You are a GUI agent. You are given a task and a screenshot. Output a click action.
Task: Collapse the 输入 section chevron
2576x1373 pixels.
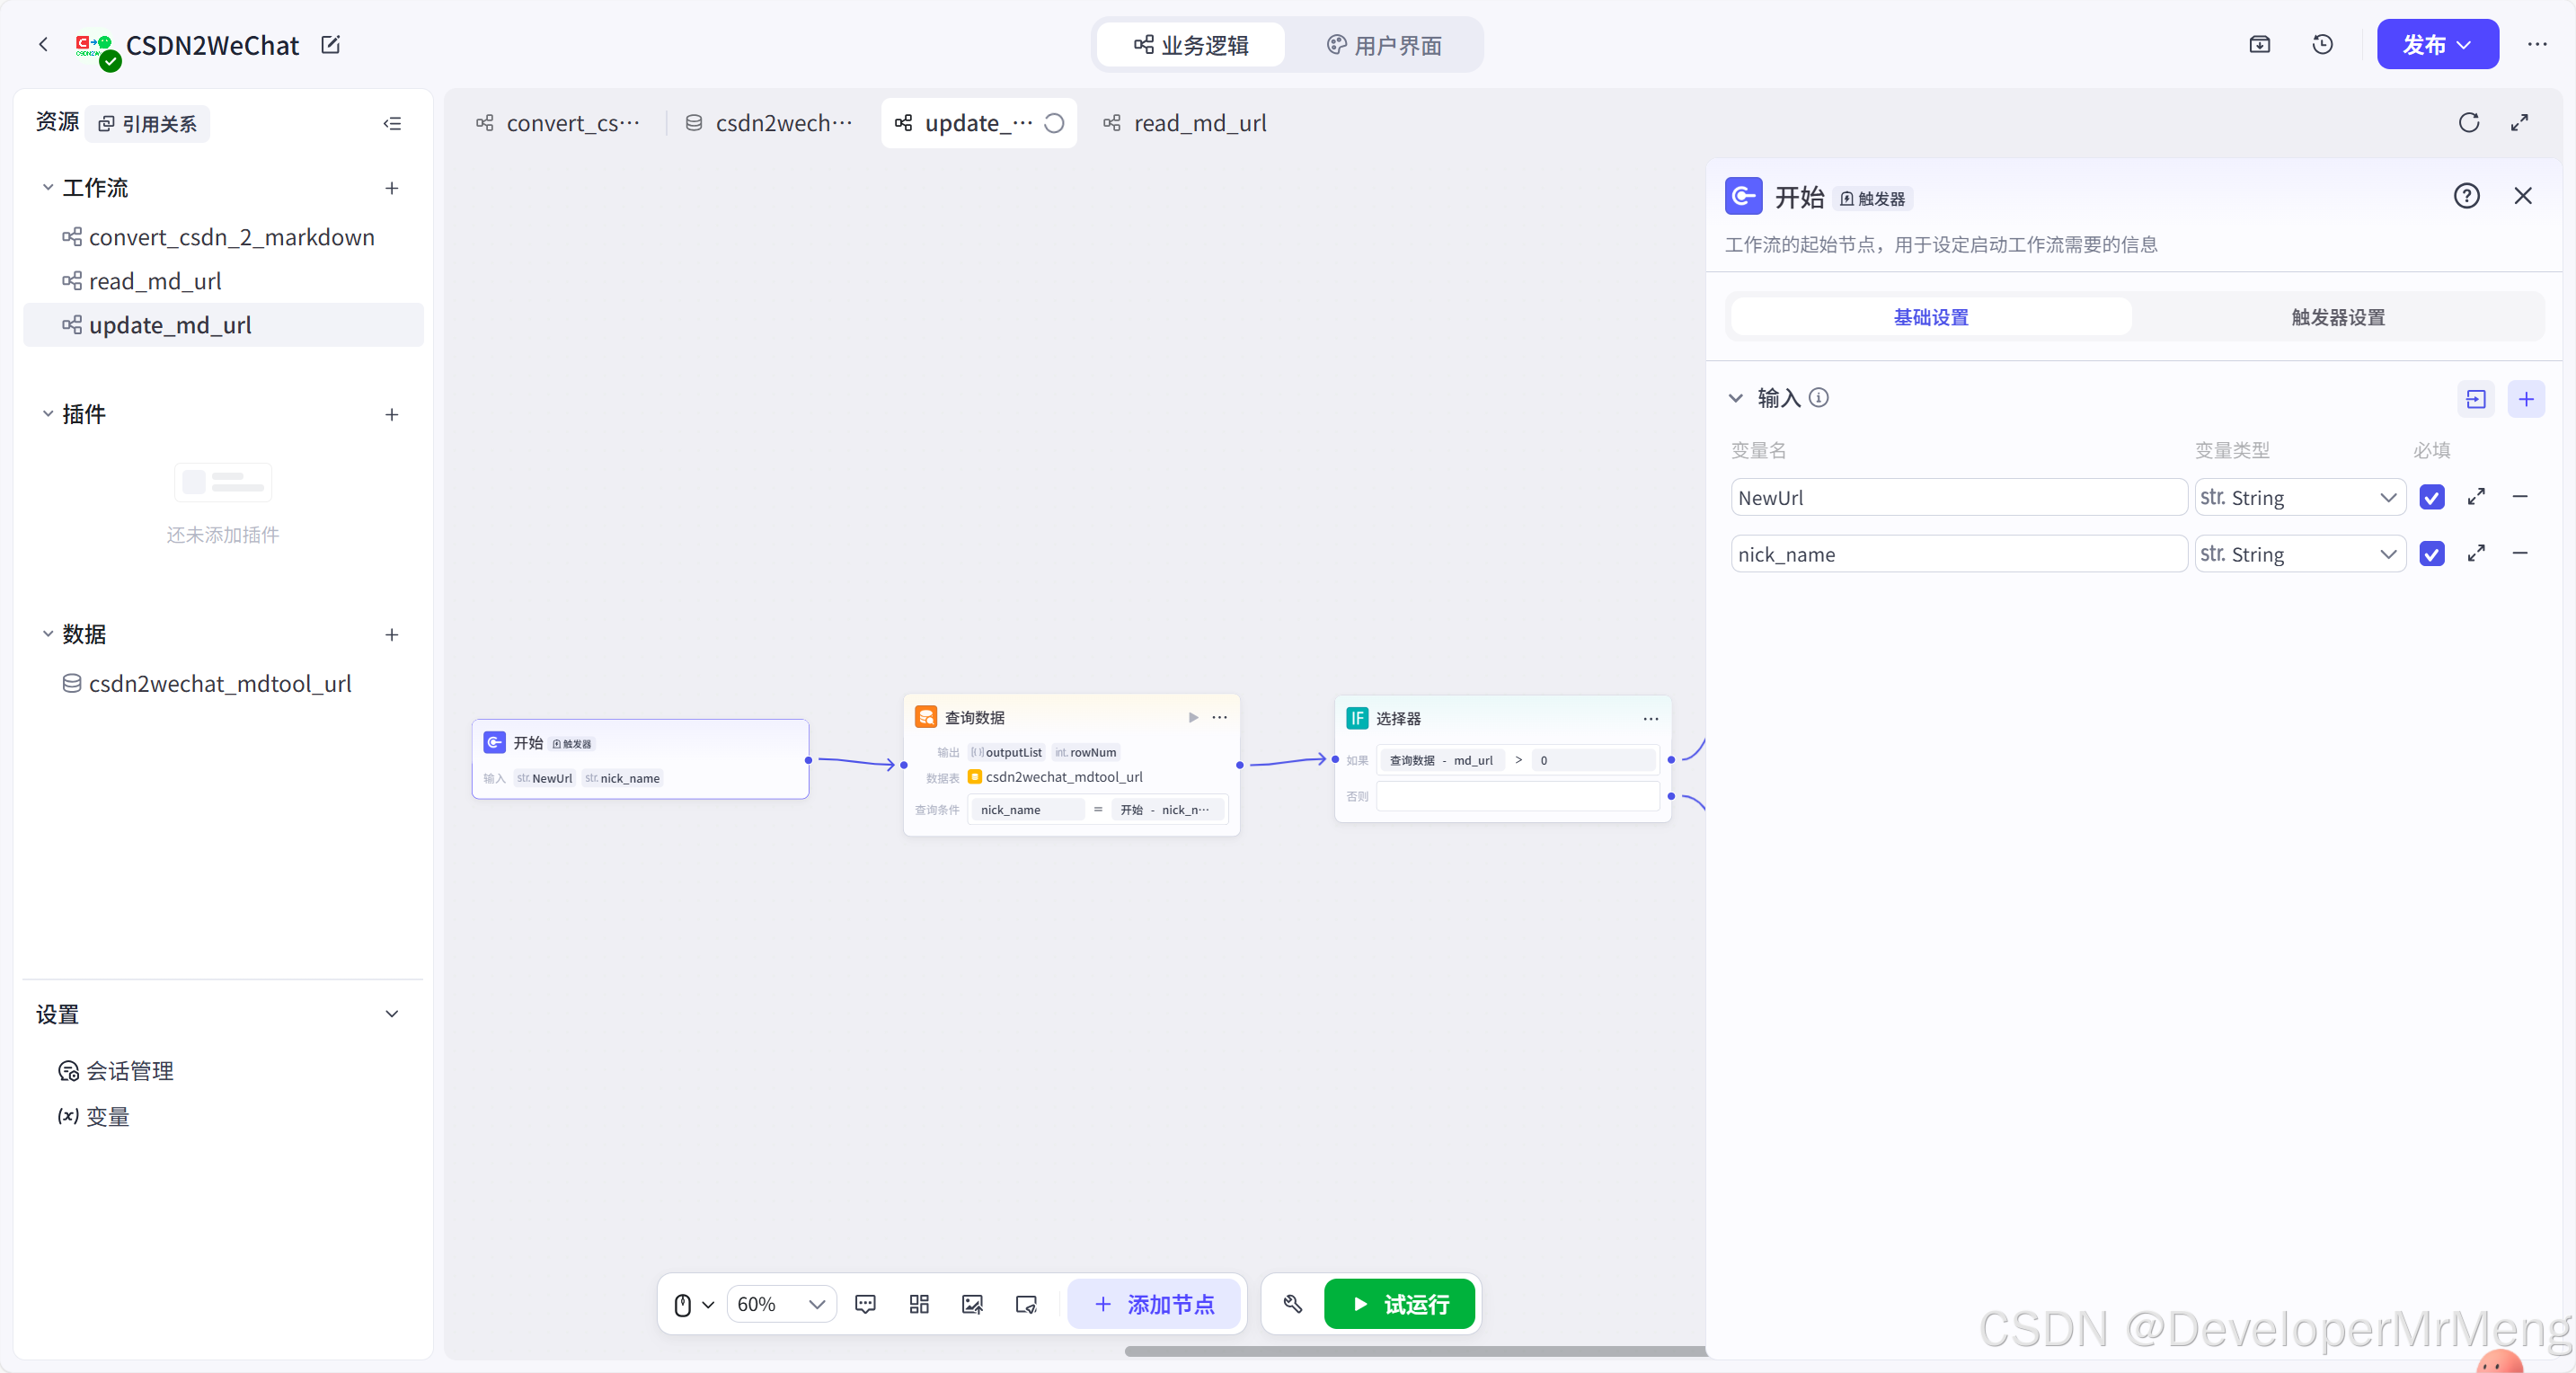1736,398
